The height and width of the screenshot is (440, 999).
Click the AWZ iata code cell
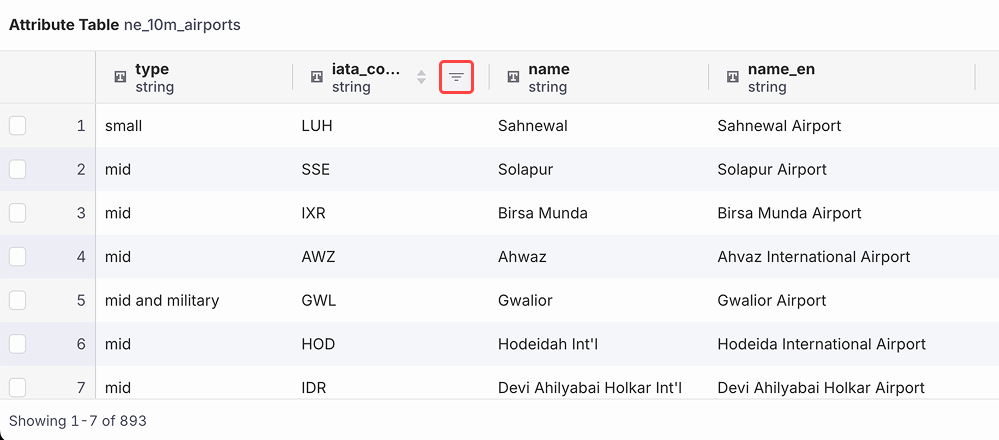pyautogui.click(x=318, y=257)
